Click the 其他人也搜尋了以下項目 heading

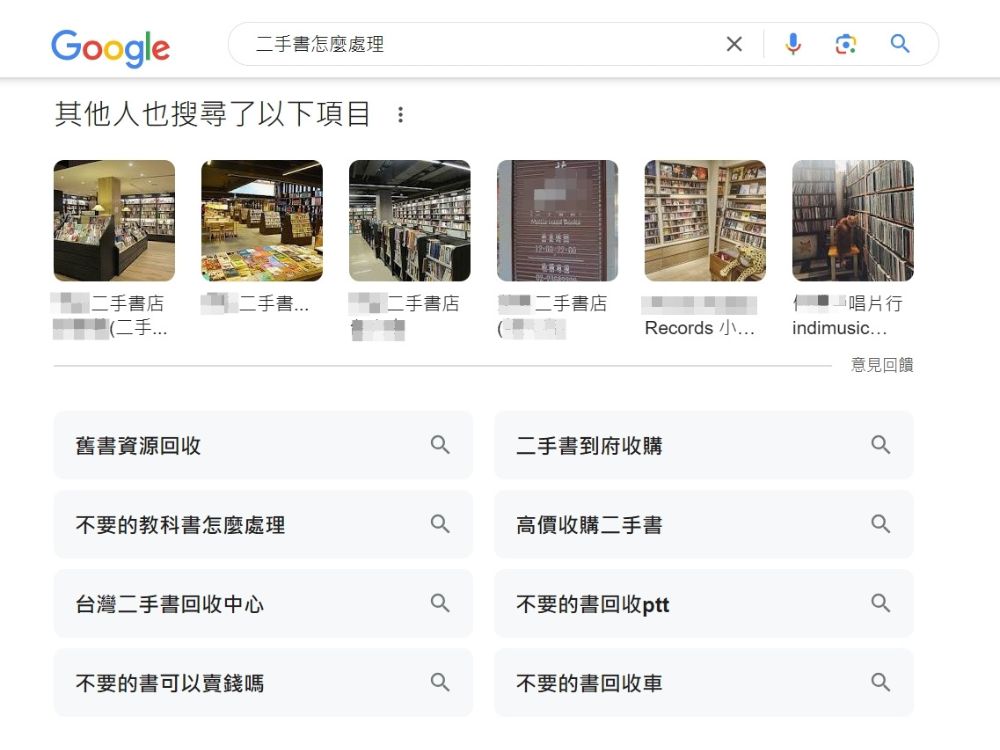(212, 114)
